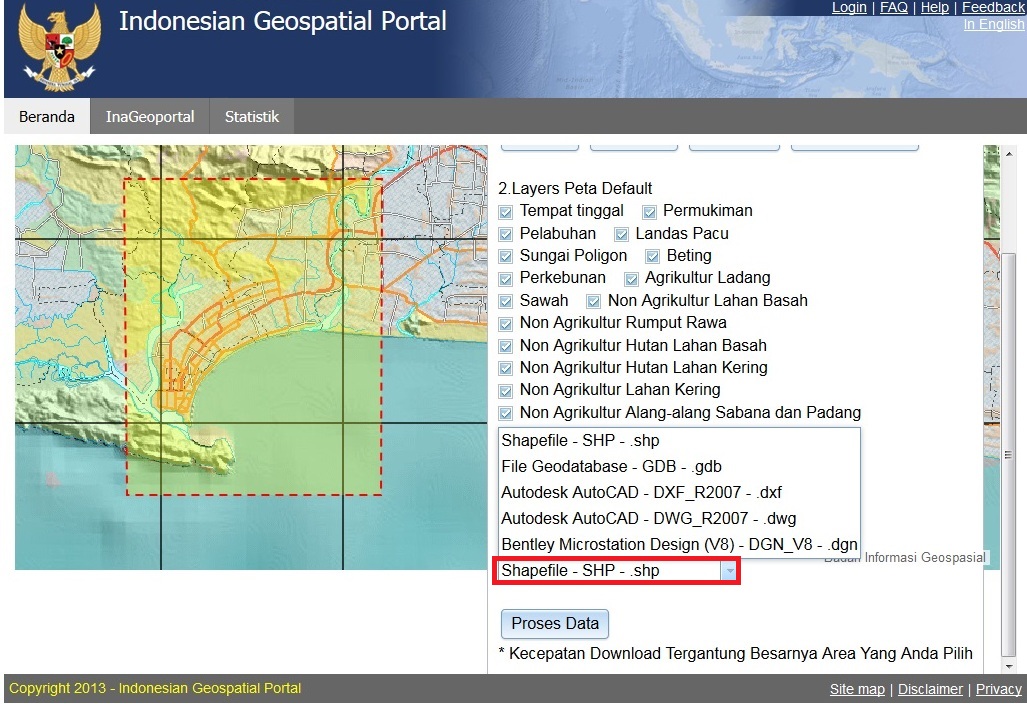Toggle the Sungai Poligon checkbox
The image size is (1027, 704).
point(506,256)
